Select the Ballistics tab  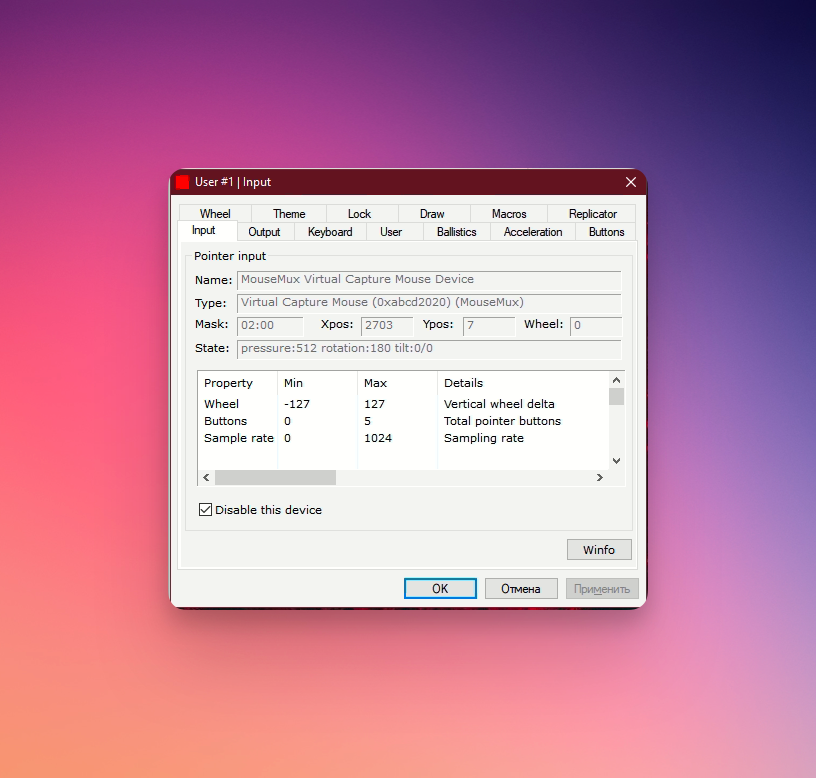(x=456, y=232)
